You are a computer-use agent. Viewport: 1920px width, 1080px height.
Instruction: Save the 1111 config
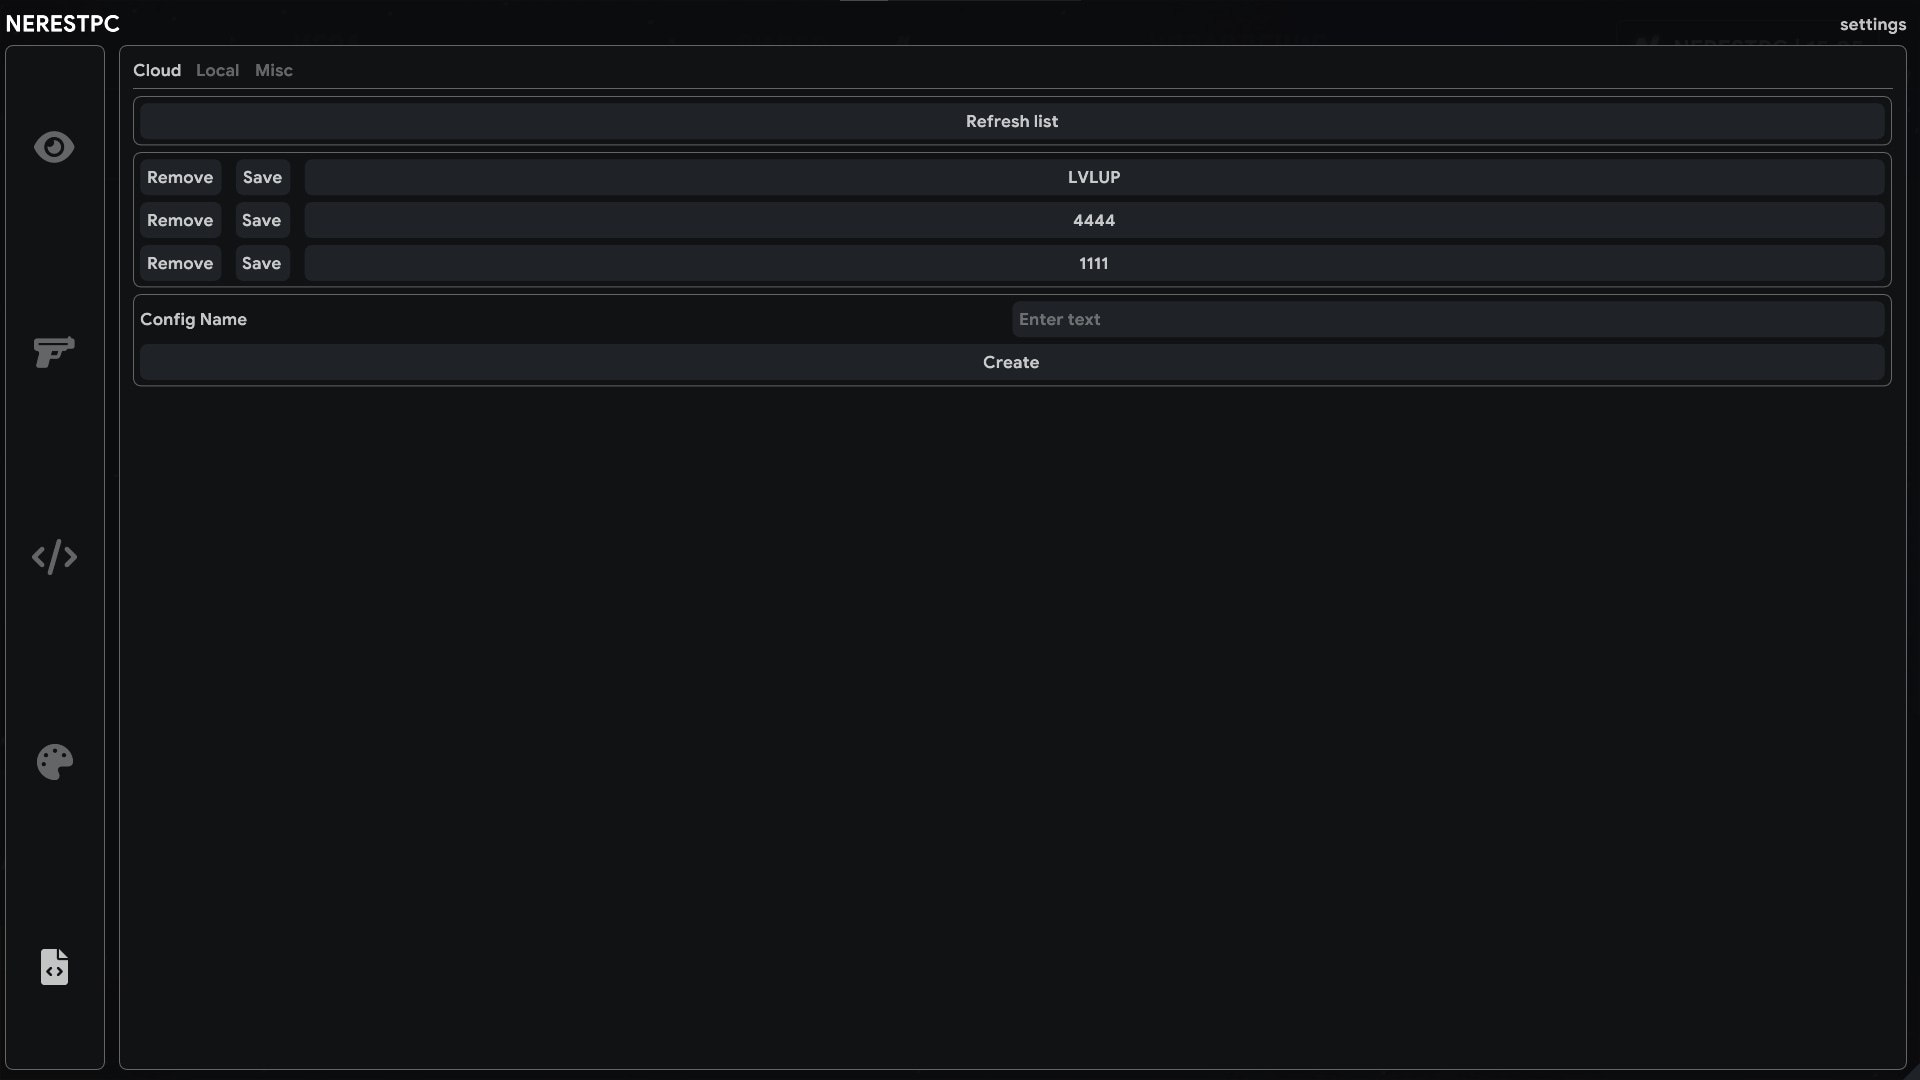(x=262, y=263)
